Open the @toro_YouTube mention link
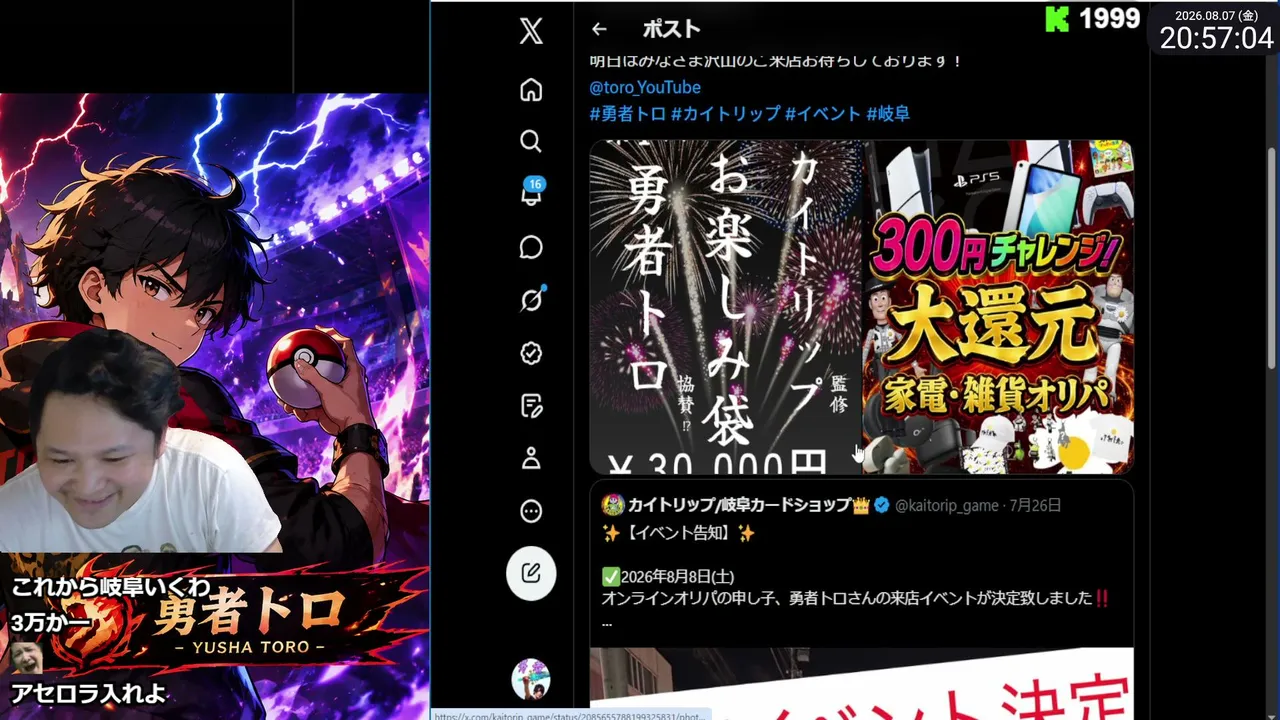This screenshot has height=720, width=1280. (x=645, y=88)
